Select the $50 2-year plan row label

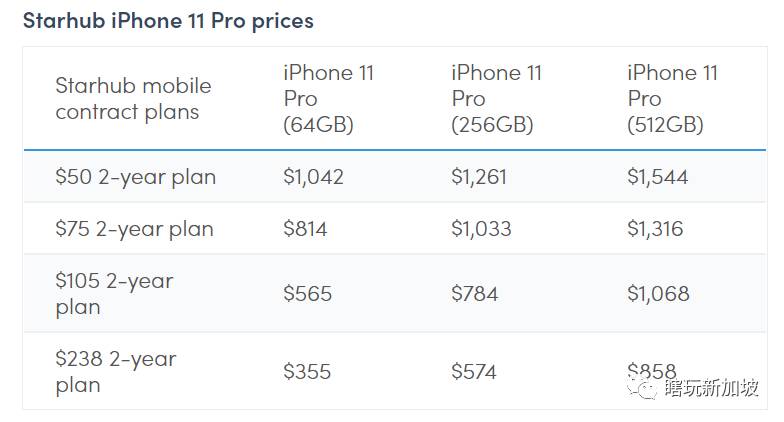point(135,177)
